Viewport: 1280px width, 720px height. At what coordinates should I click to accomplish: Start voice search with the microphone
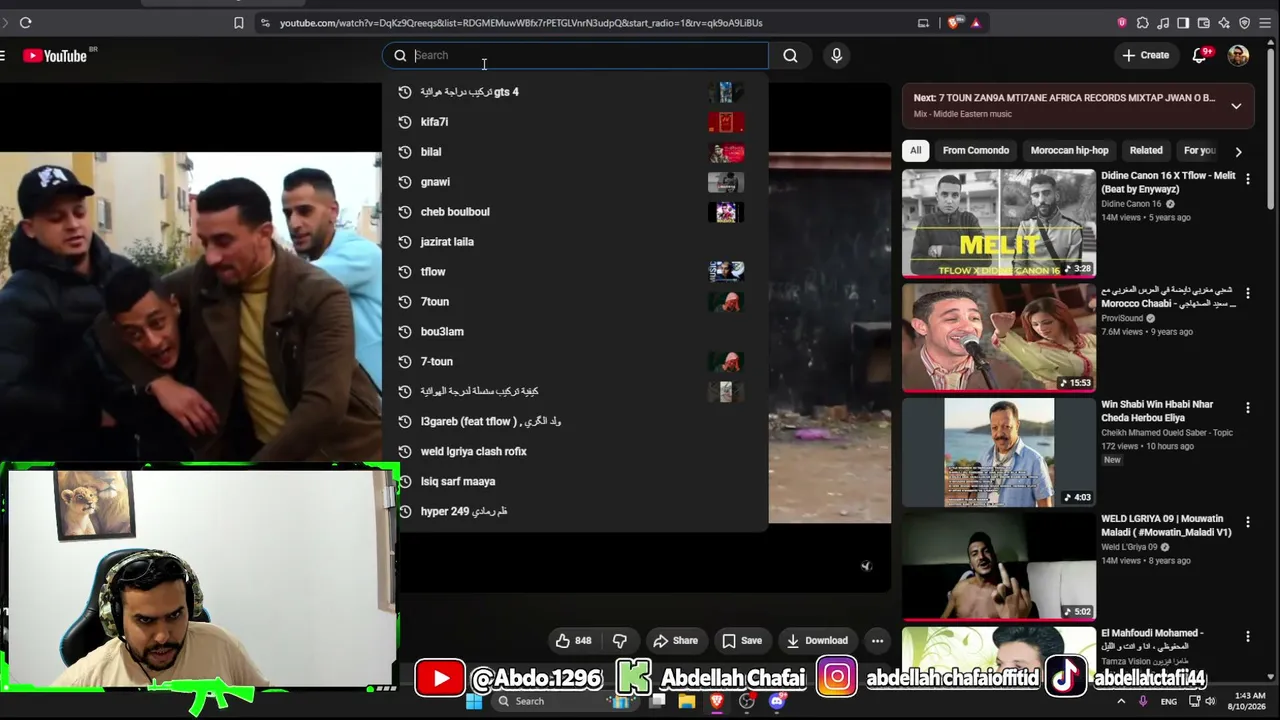(837, 56)
